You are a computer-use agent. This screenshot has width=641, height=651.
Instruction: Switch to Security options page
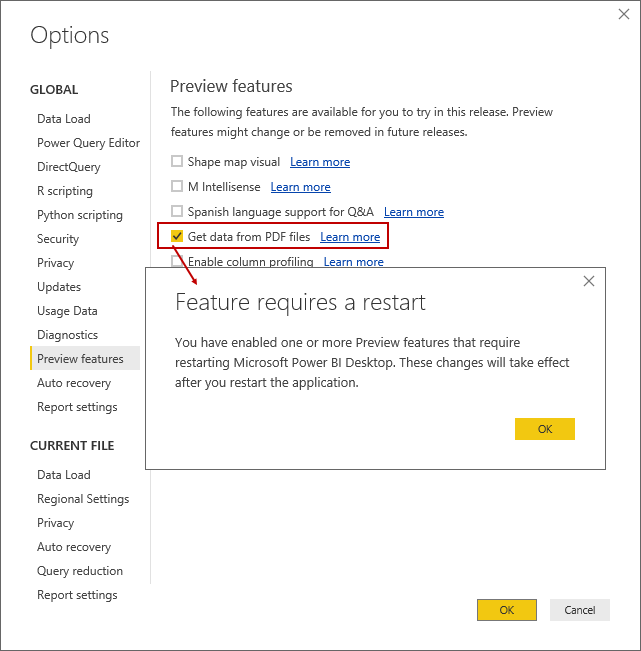click(58, 239)
